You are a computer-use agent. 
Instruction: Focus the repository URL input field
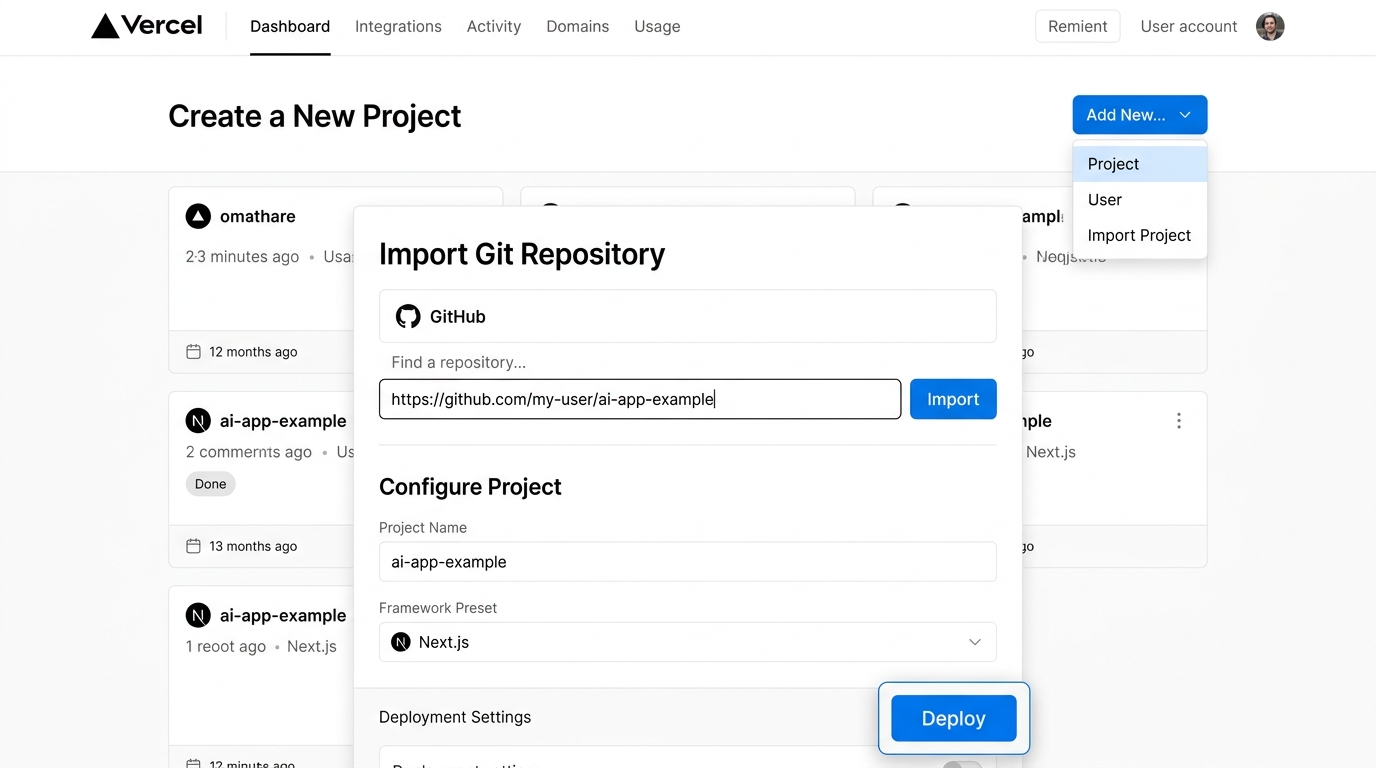click(640, 399)
